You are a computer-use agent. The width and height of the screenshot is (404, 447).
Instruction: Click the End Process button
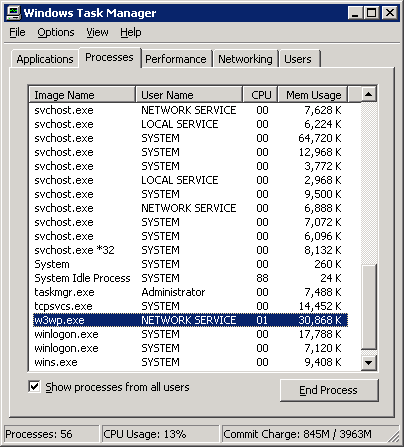(x=329, y=390)
